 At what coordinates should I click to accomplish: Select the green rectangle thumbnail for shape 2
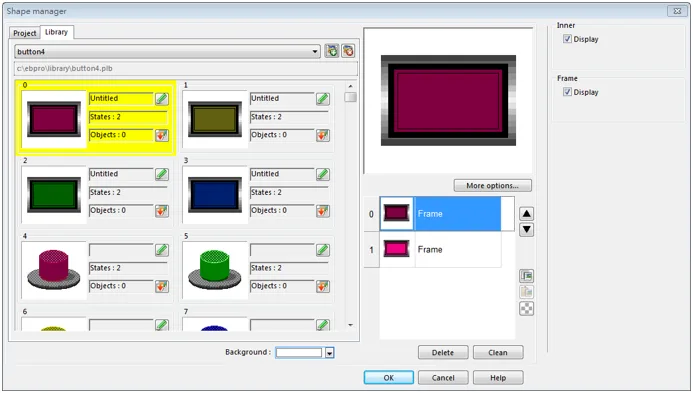coord(54,195)
